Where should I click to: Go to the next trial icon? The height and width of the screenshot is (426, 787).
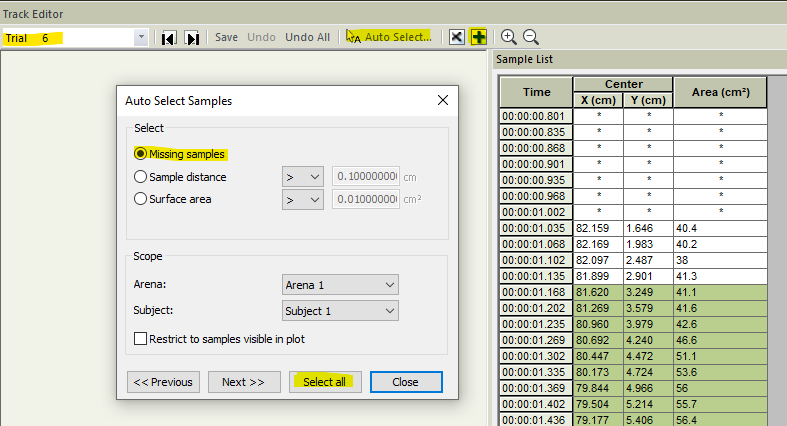192,38
